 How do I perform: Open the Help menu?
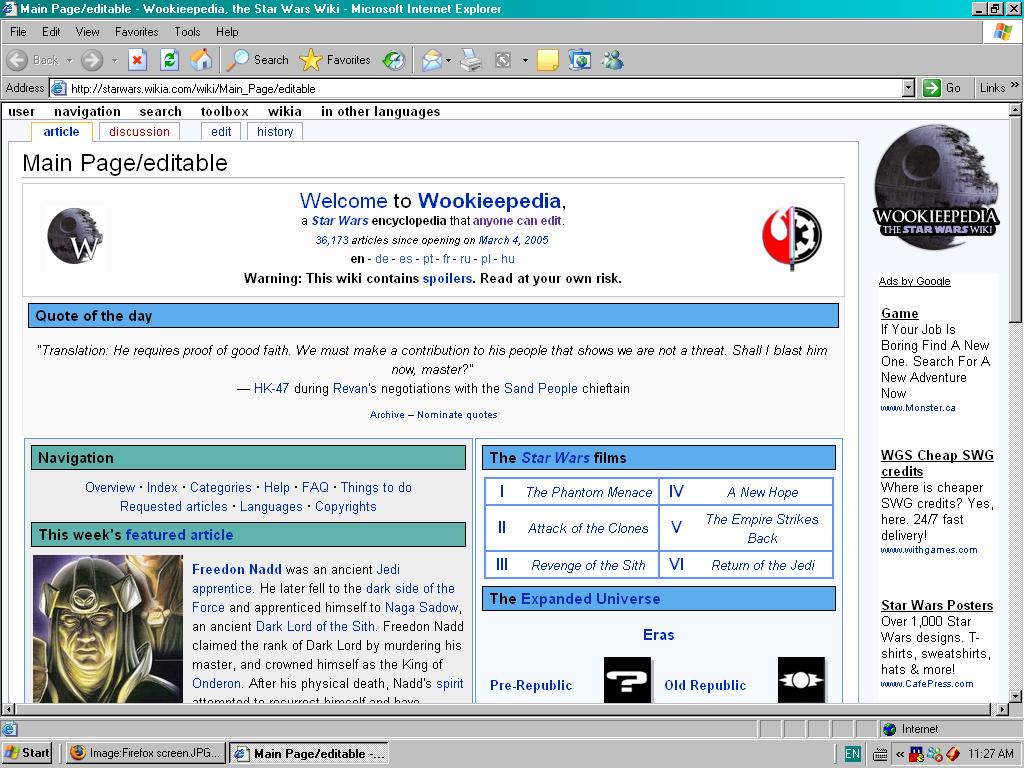227,32
